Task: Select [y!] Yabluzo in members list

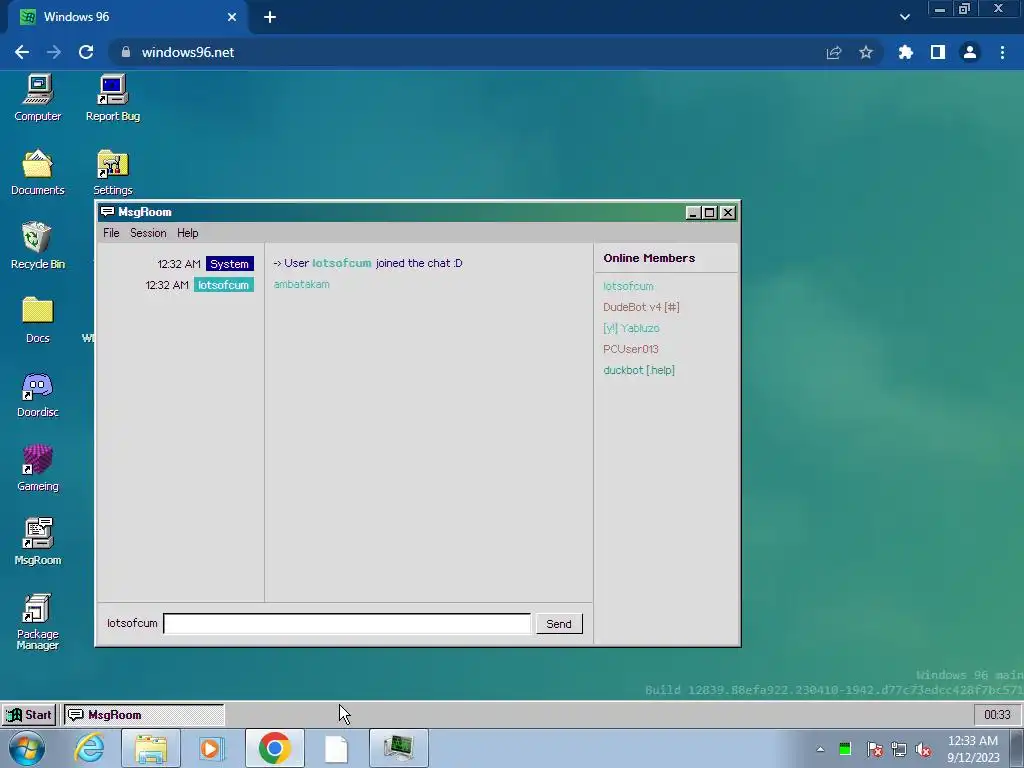Action: coord(632,328)
